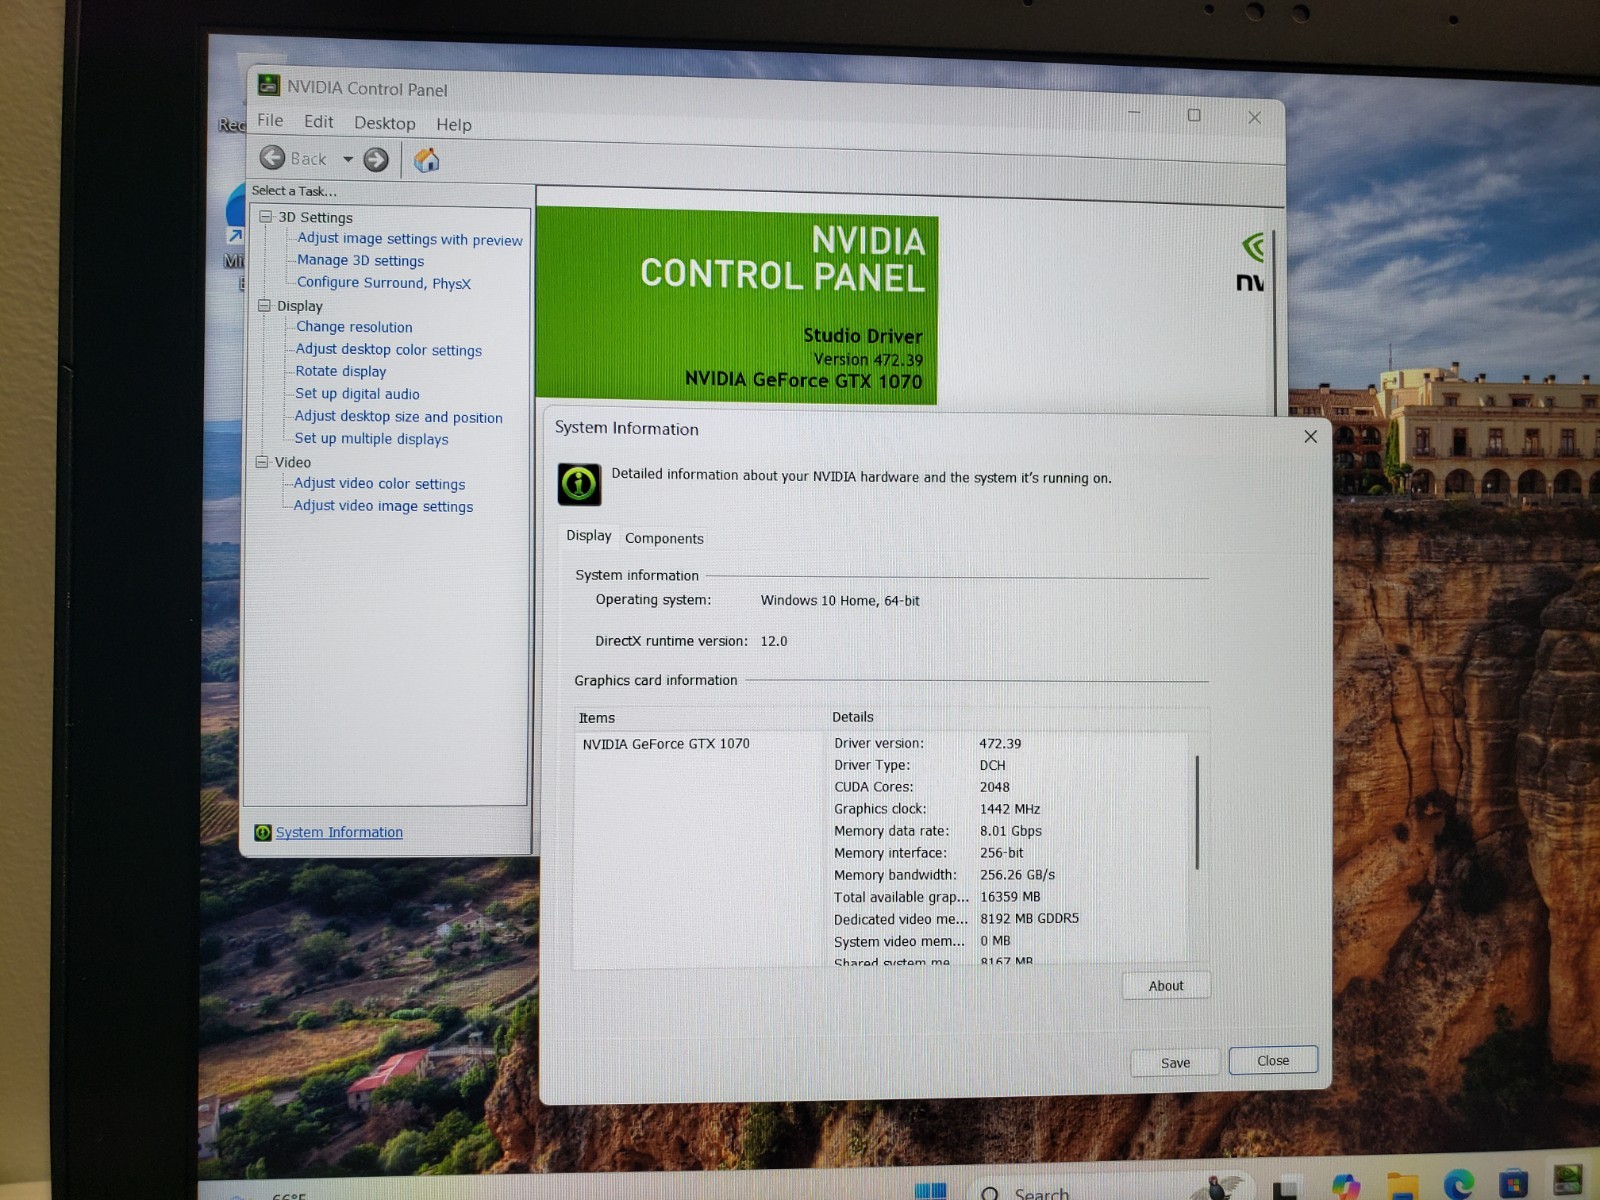Click the About button
Screen dimensions: 1600x1200
tap(1166, 986)
